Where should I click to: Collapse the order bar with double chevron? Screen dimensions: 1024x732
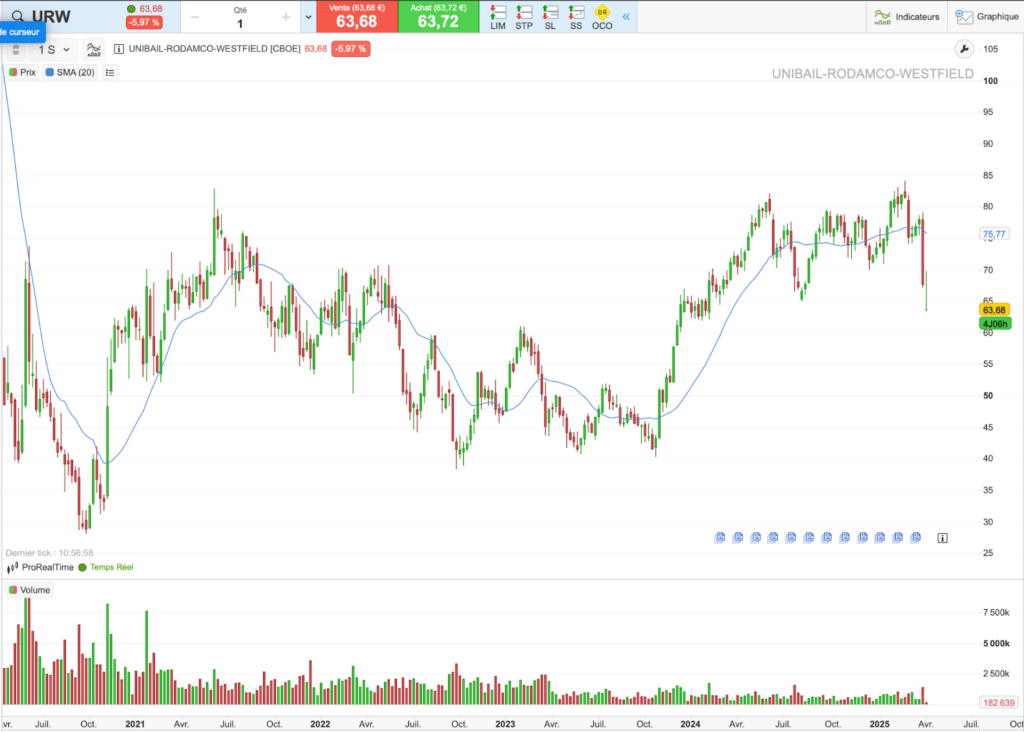[x=626, y=17]
